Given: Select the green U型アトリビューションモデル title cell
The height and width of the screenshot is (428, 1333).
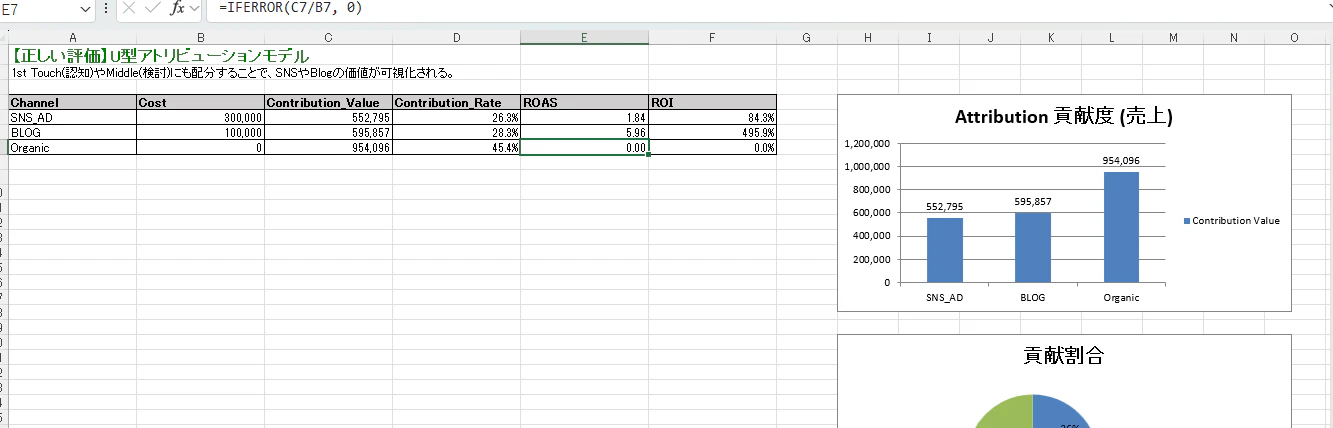Looking at the screenshot, I should point(160,56).
